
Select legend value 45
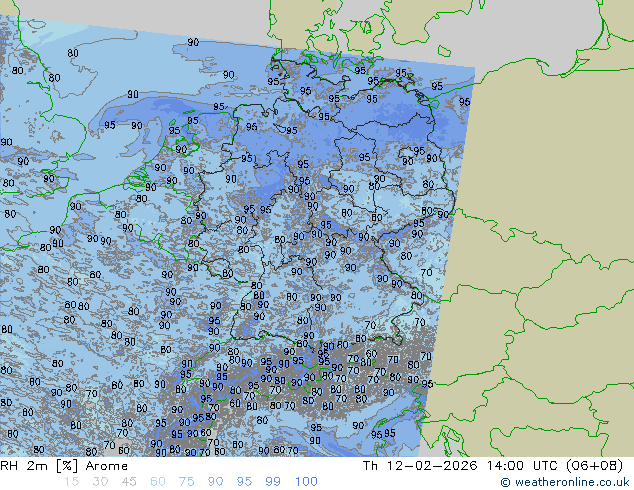point(129,482)
